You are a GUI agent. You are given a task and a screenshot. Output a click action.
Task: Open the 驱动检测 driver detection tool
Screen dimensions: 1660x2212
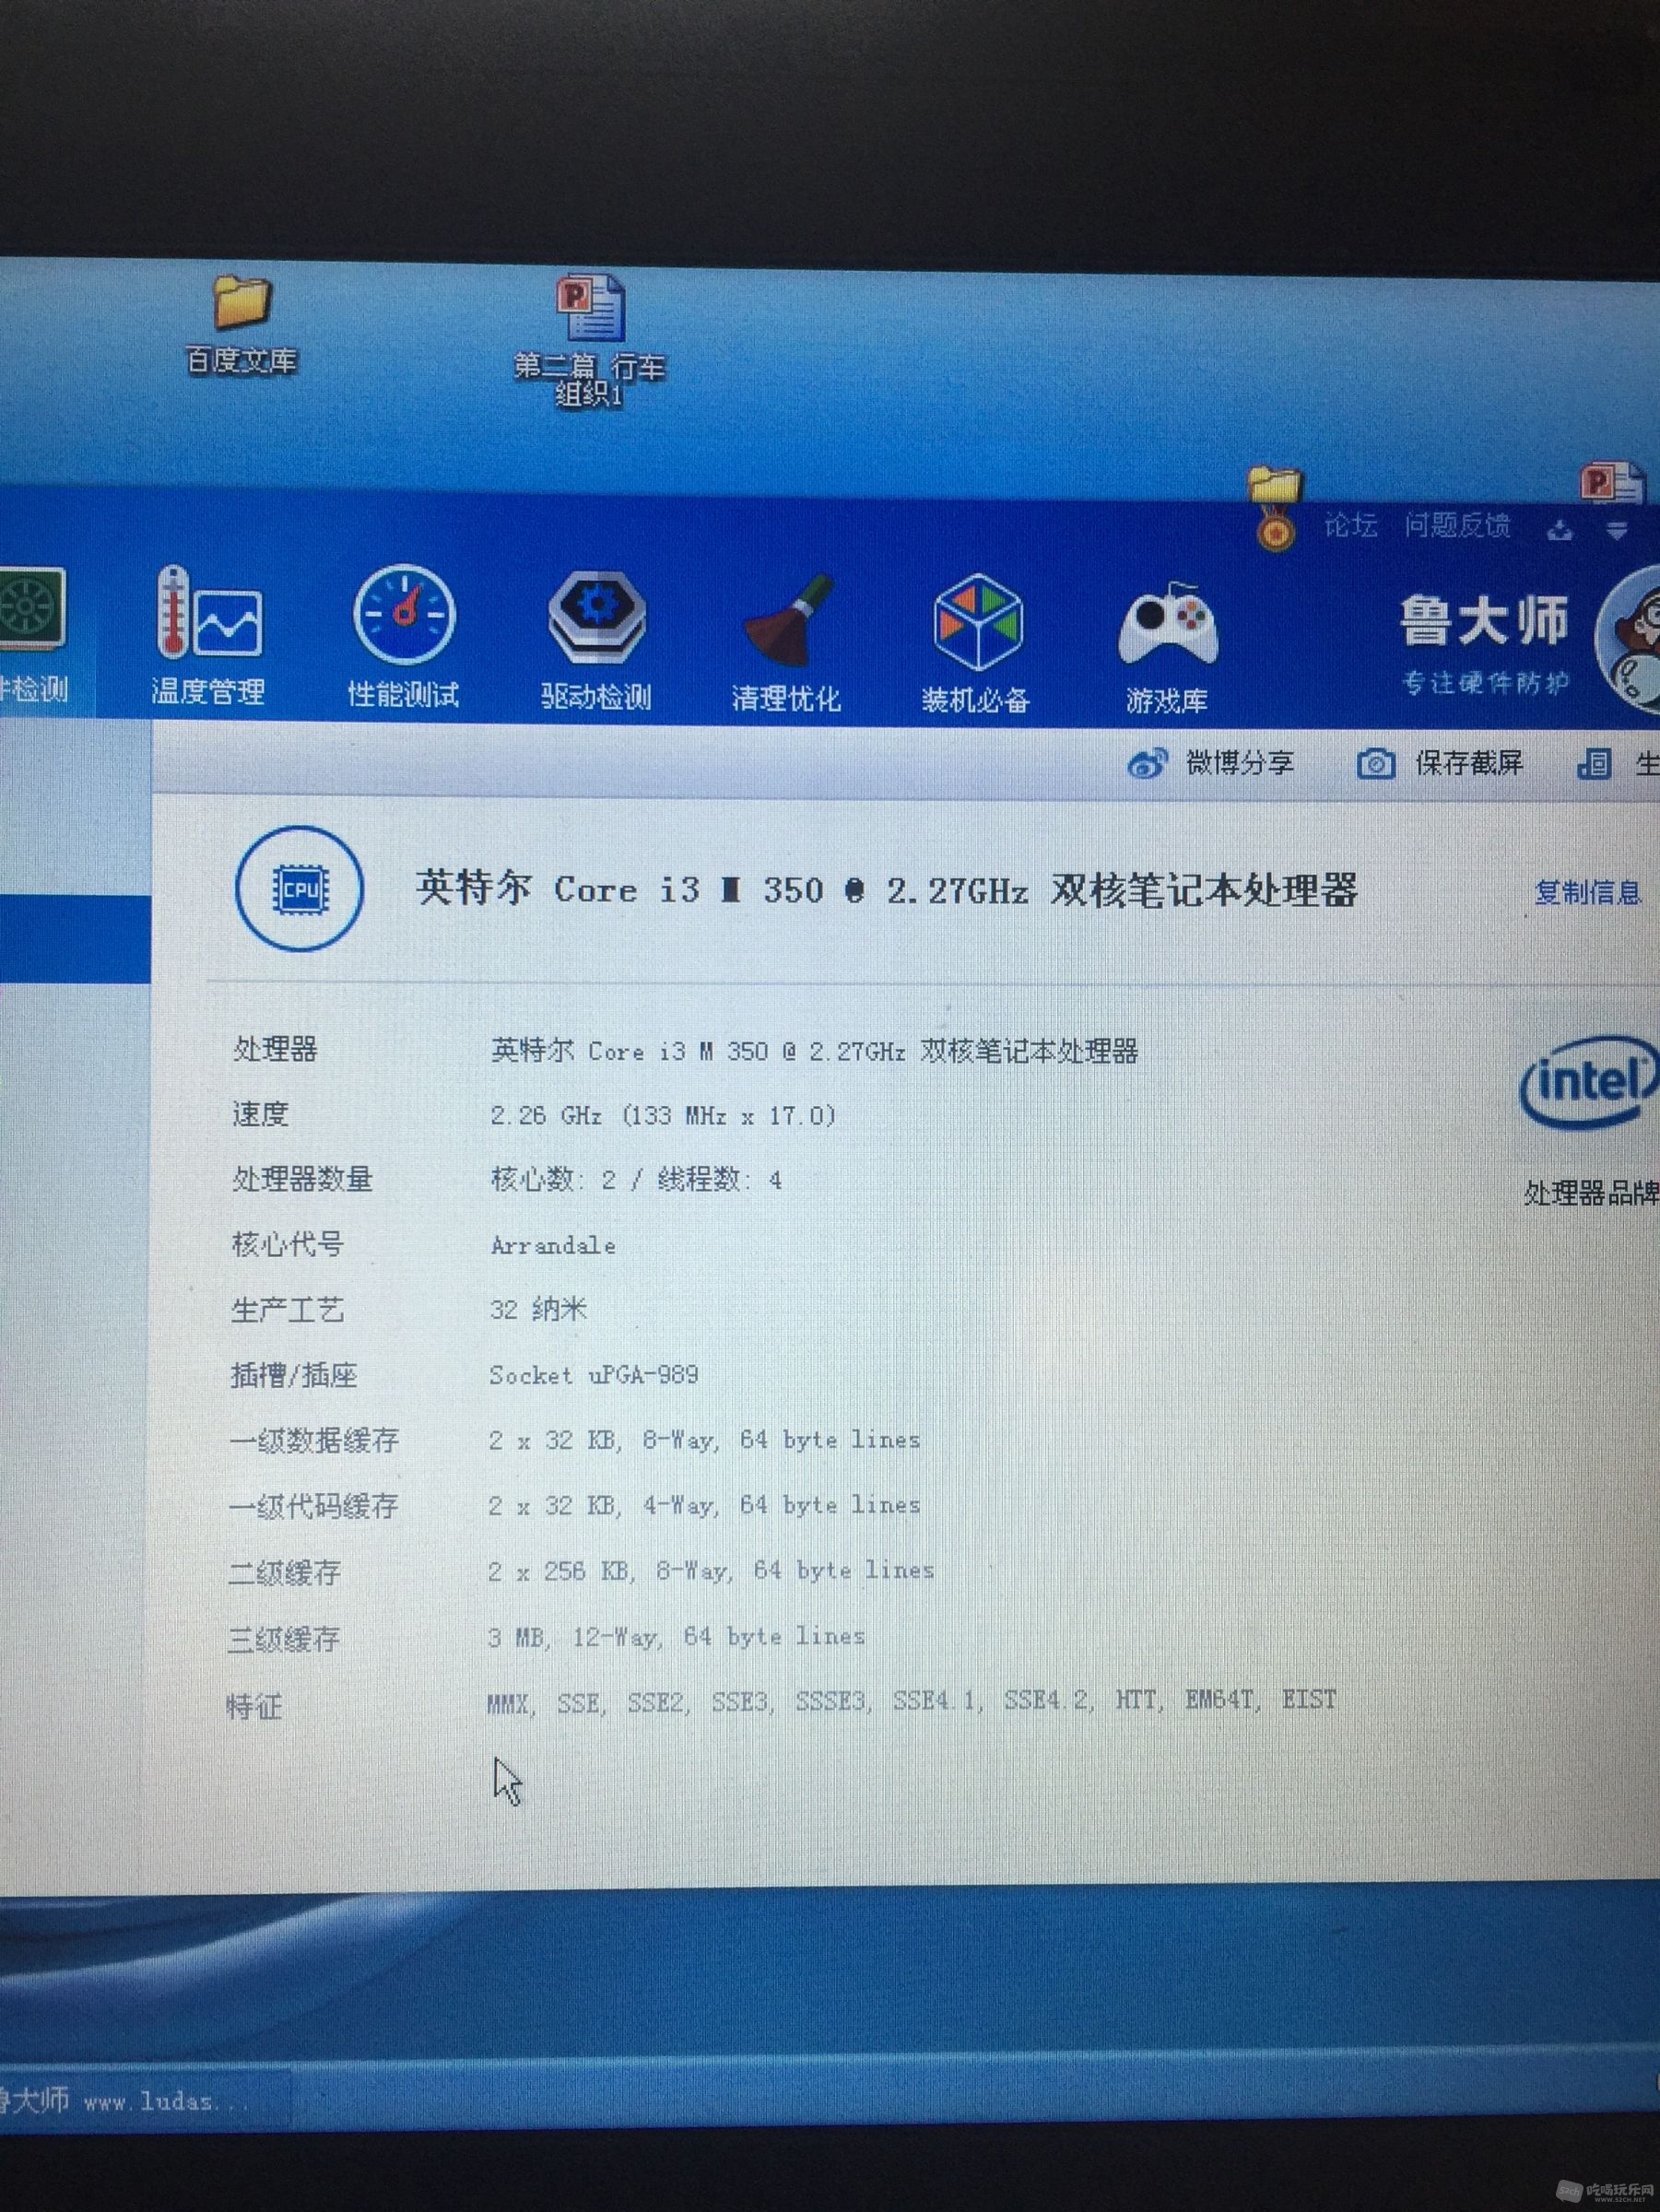[596, 640]
